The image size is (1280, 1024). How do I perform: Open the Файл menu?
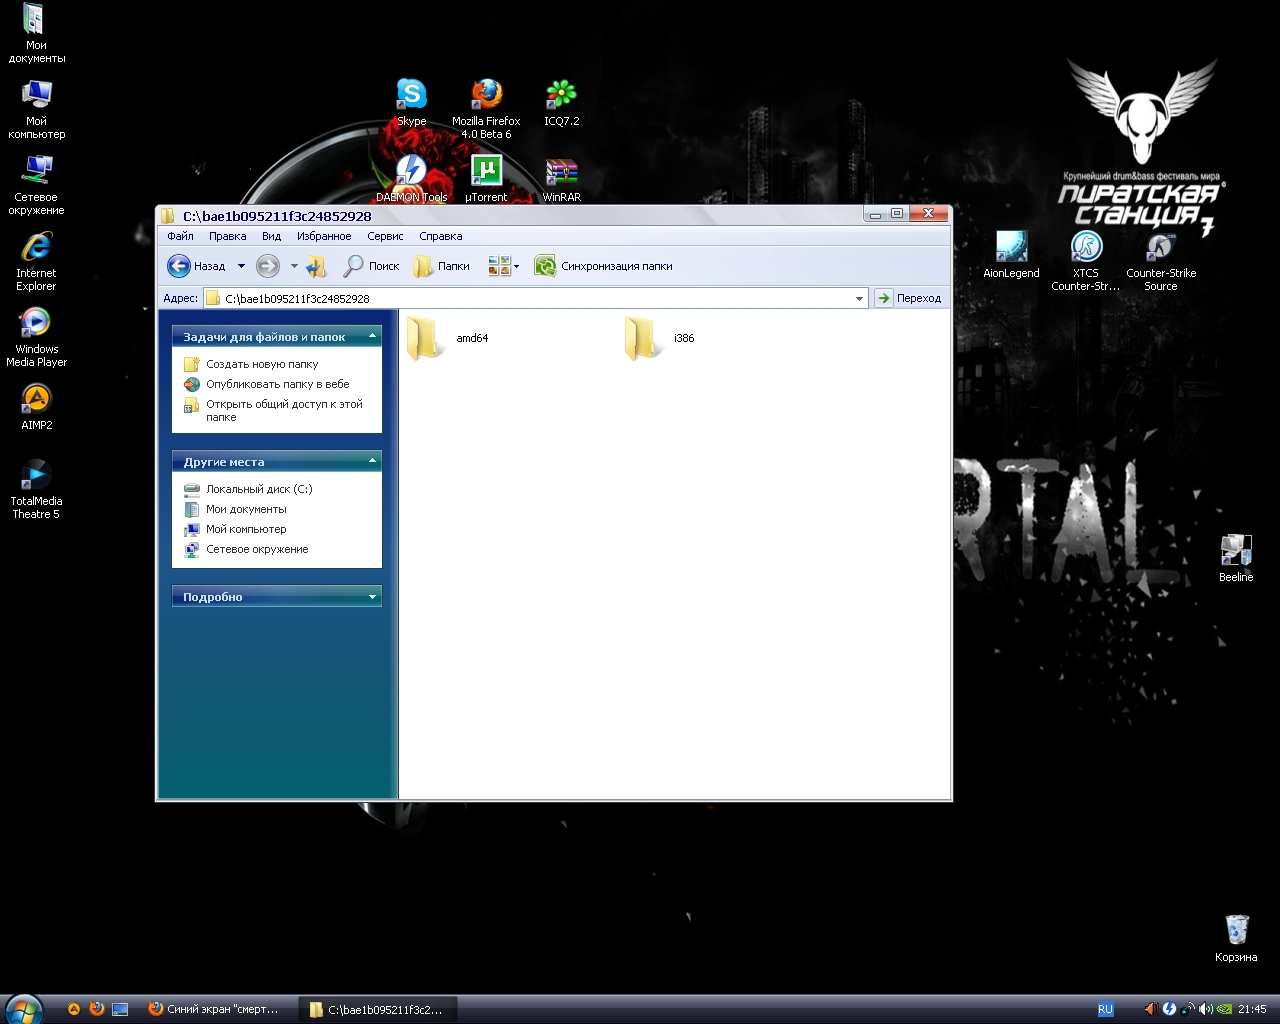[181, 236]
